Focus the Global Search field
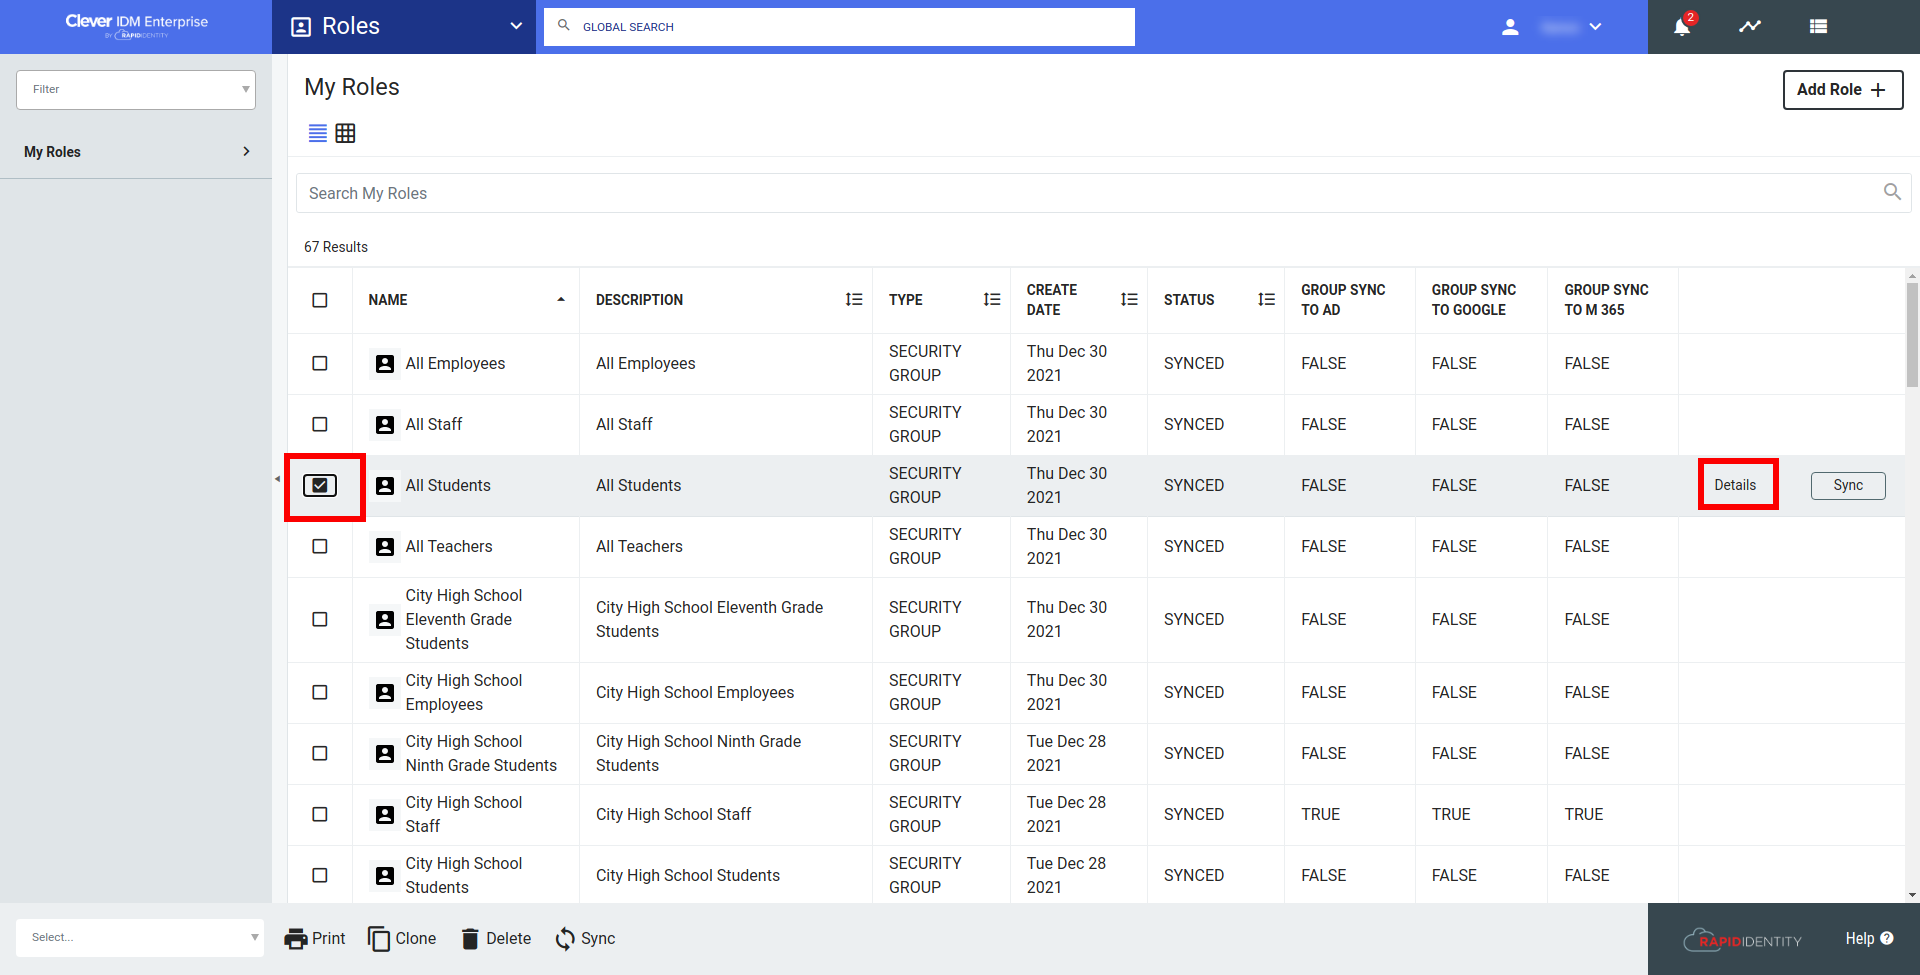Image resolution: width=1920 pixels, height=975 pixels. [839, 27]
